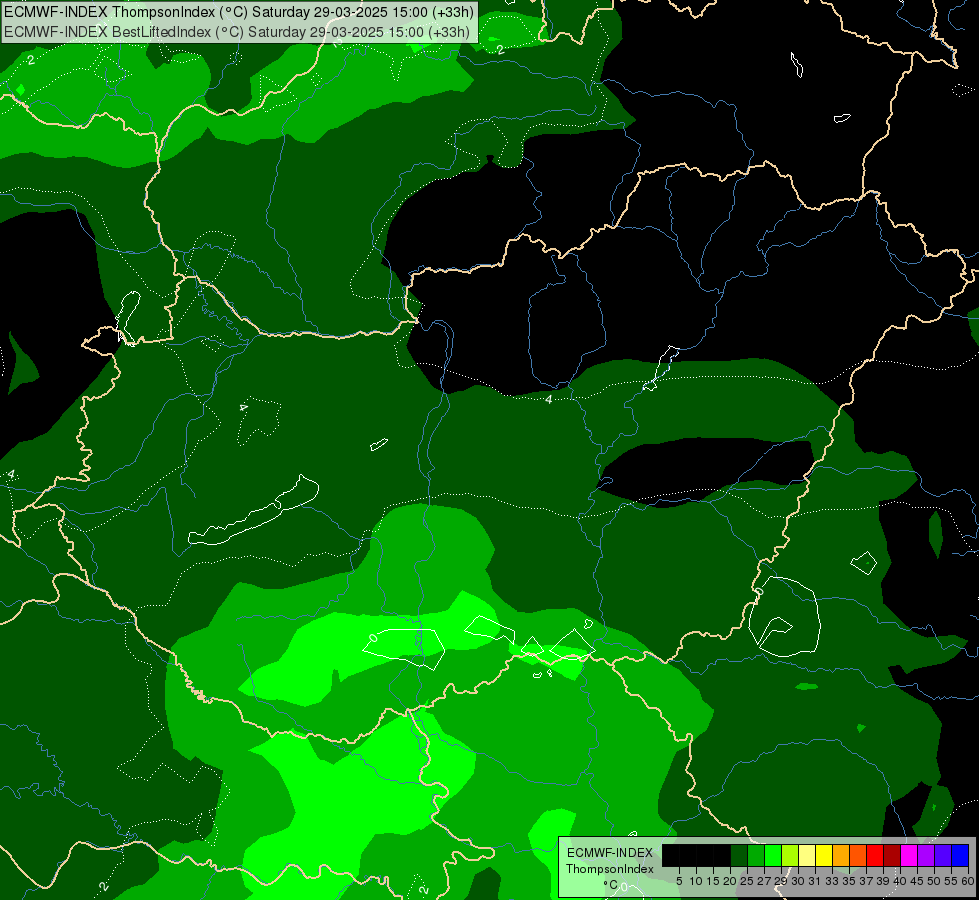
Task: Click legend scale value 31
Action: (x=815, y=881)
